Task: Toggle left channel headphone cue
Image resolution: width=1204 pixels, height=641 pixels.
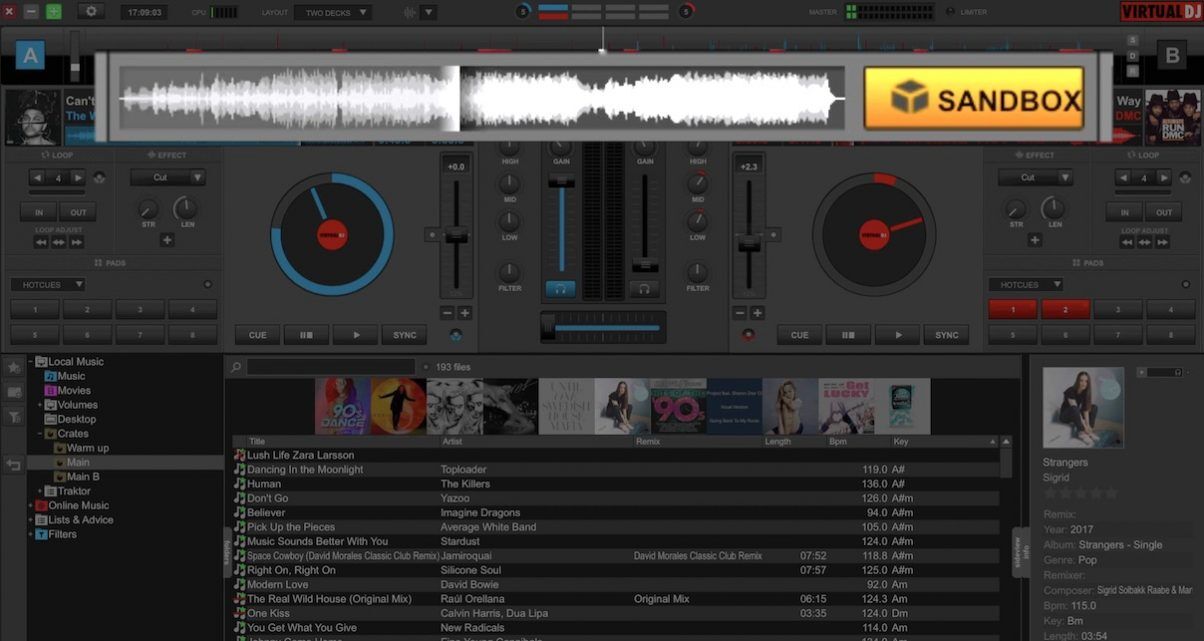Action: (x=560, y=289)
